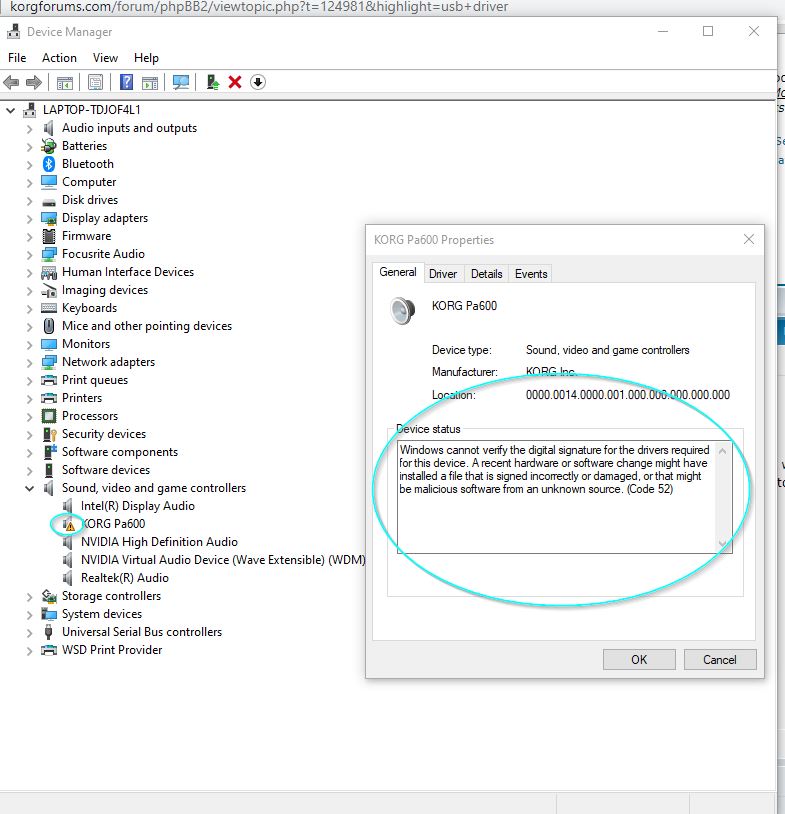Screen dimensions: 785x814
Task: Switch to the Driver tab
Action: click(443, 274)
